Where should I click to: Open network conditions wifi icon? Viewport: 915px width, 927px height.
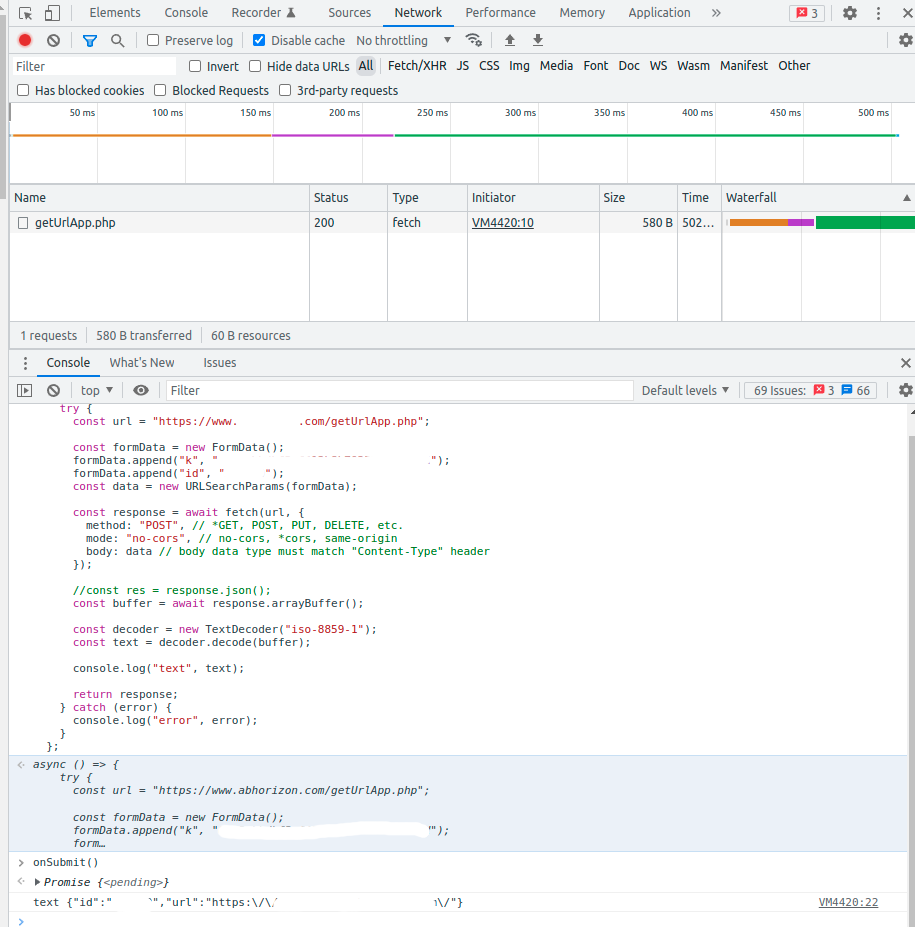(473, 40)
